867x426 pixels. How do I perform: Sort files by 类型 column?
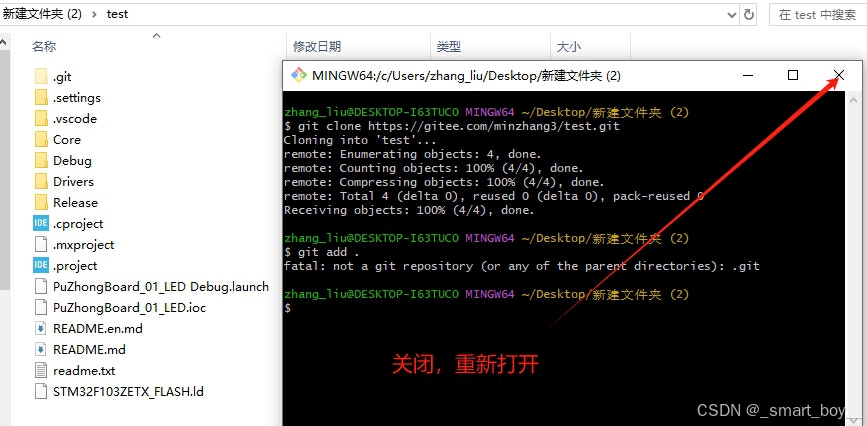(x=448, y=47)
